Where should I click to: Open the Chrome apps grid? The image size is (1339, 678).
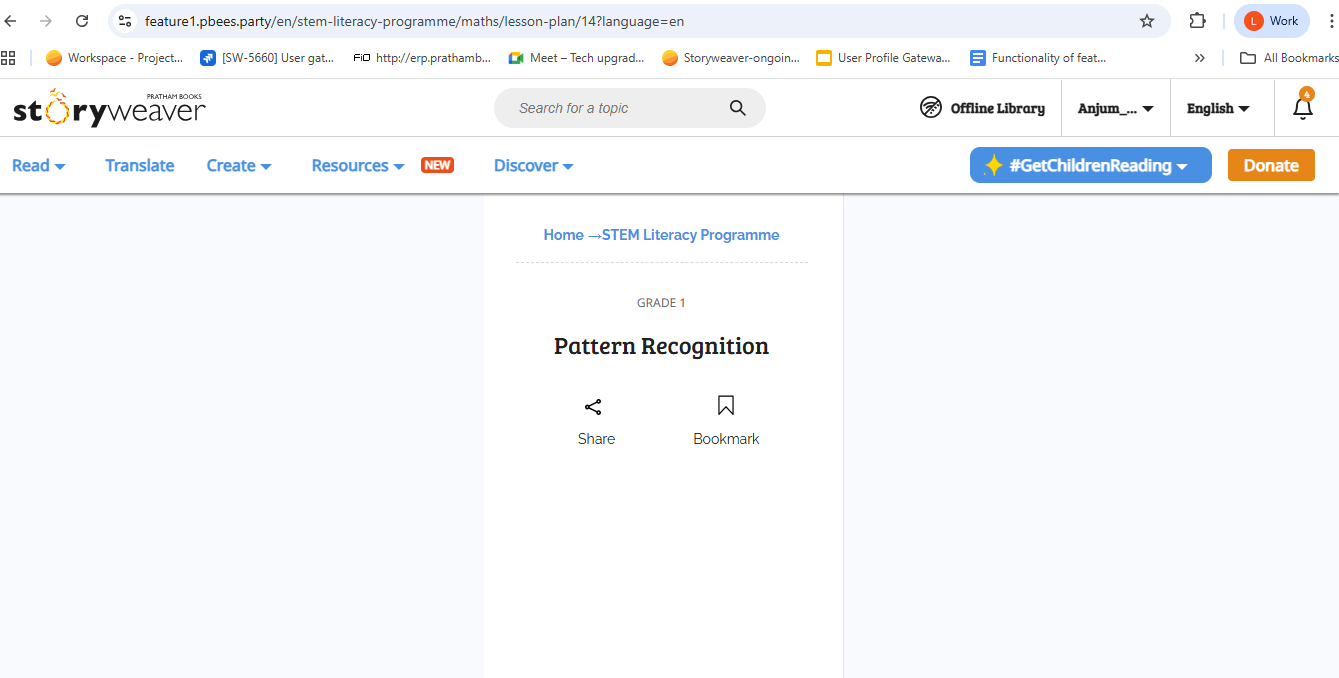[9, 58]
